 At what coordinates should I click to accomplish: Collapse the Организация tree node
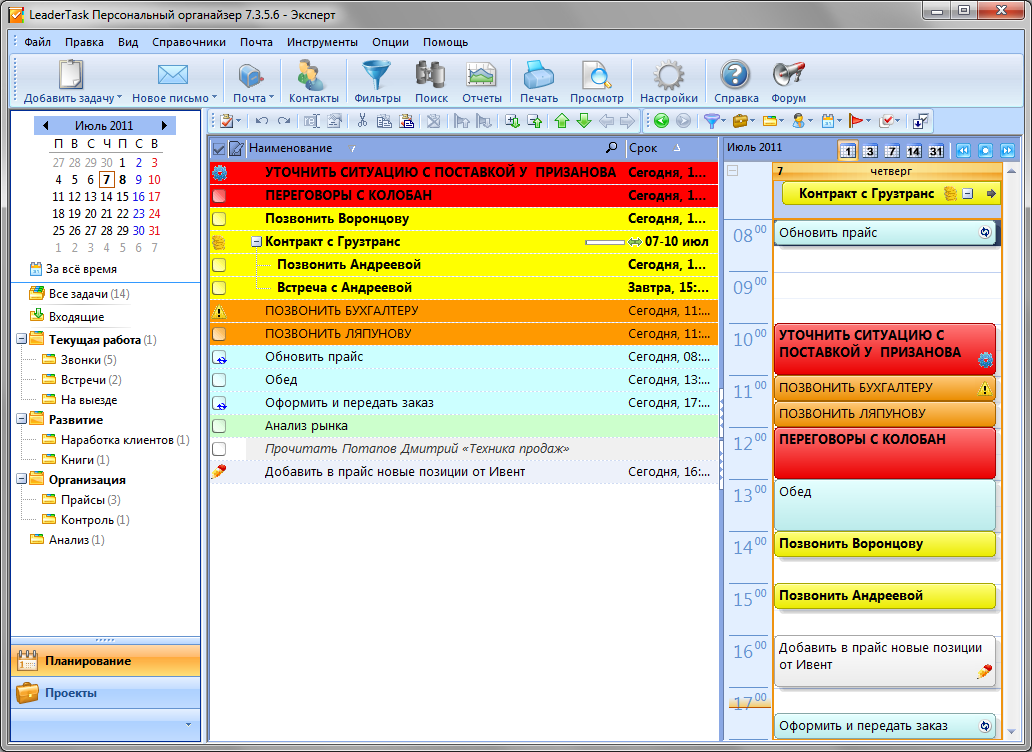(21, 479)
